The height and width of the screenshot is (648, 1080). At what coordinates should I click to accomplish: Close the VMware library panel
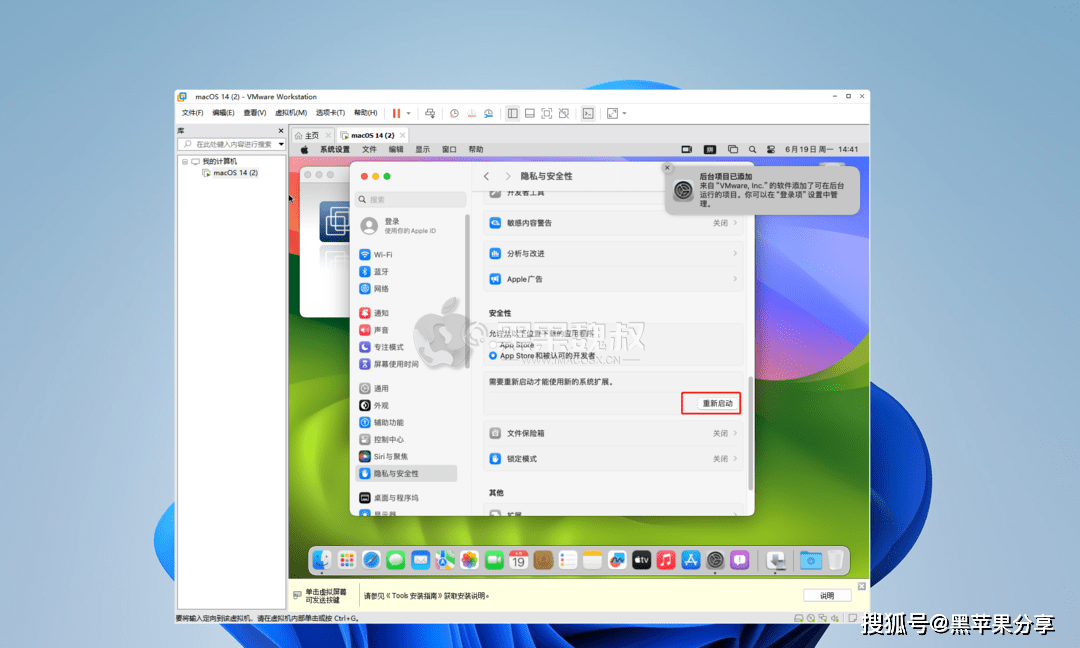click(280, 131)
